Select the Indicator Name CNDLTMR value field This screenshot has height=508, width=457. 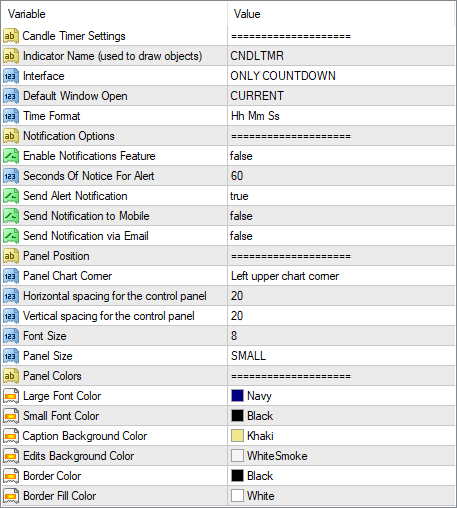[341, 56]
